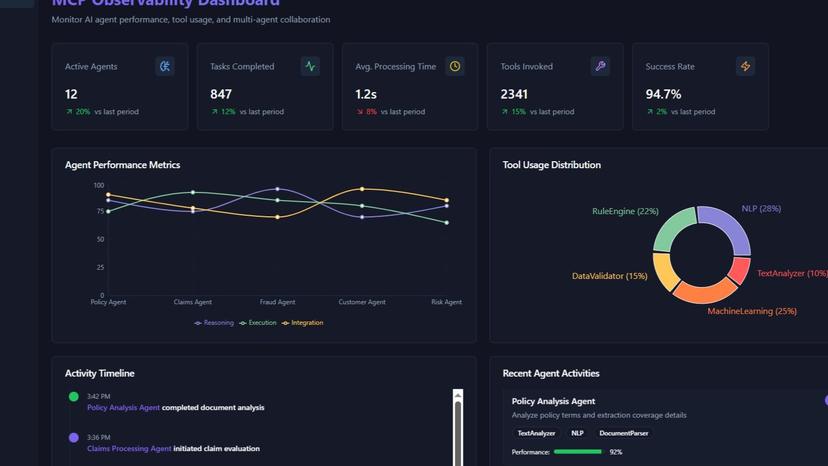Screen dimensions: 828x466
Task: Click the Success Rate lightning bolt icon
Action: [745, 66]
